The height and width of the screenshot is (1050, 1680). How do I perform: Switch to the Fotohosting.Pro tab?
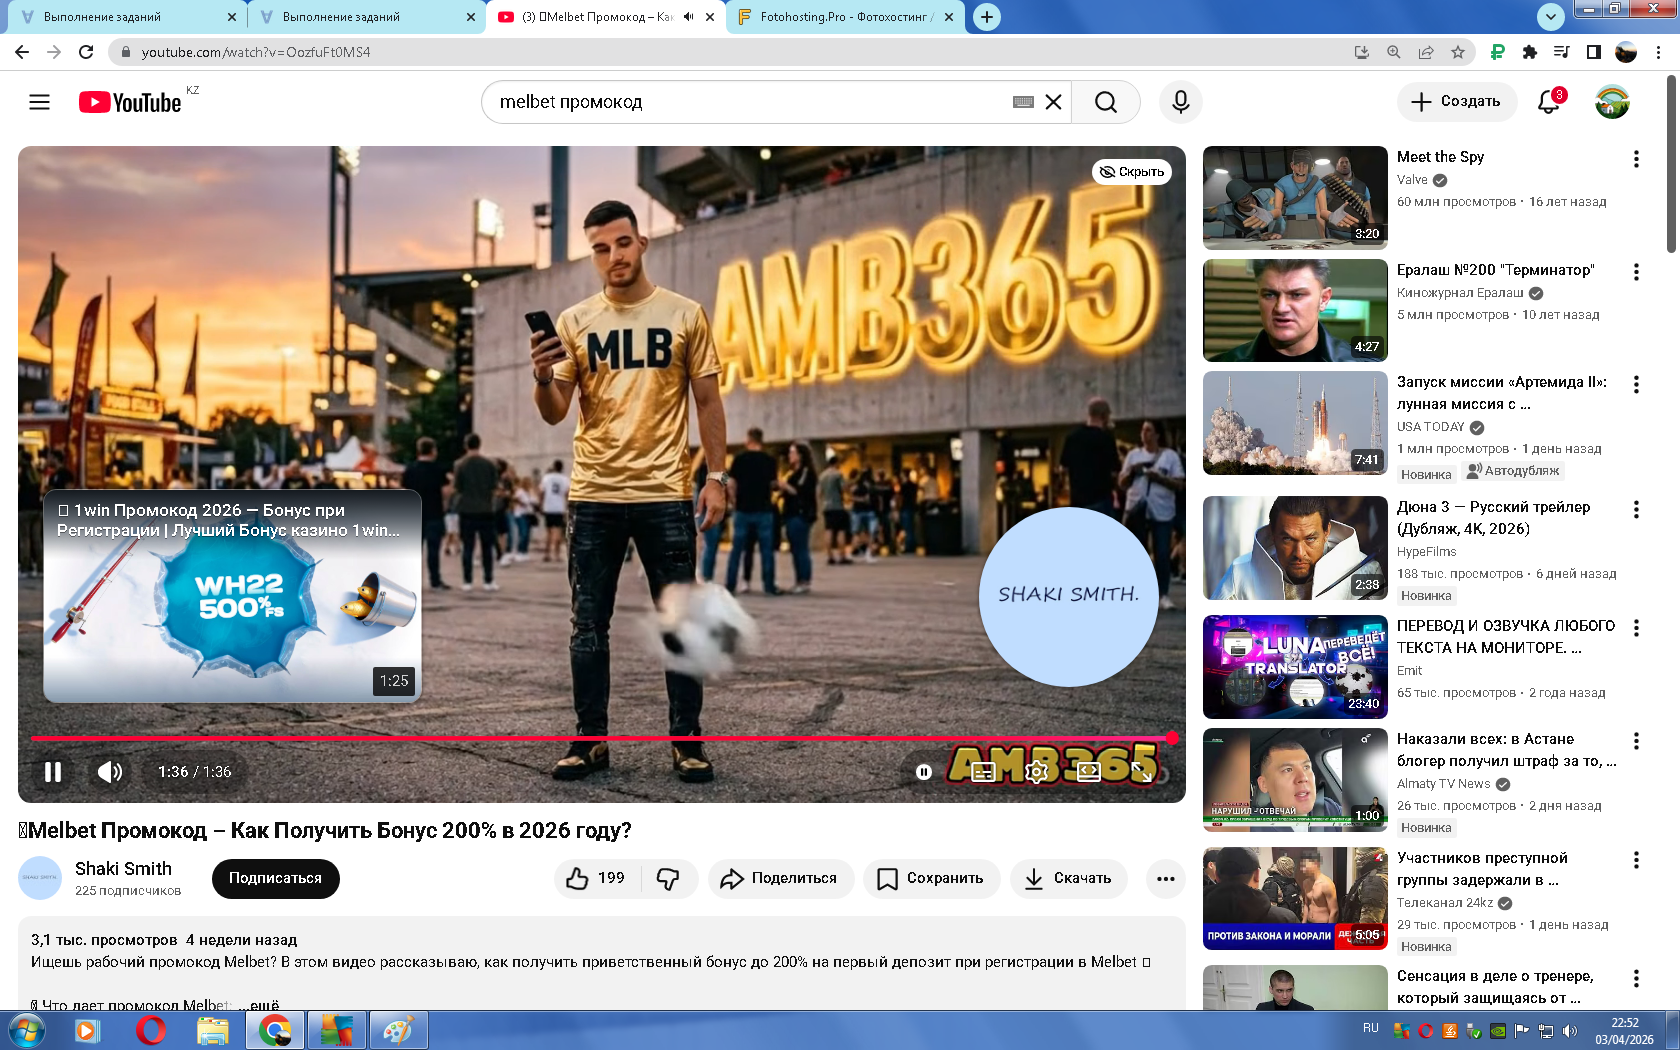(x=845, y=17)
